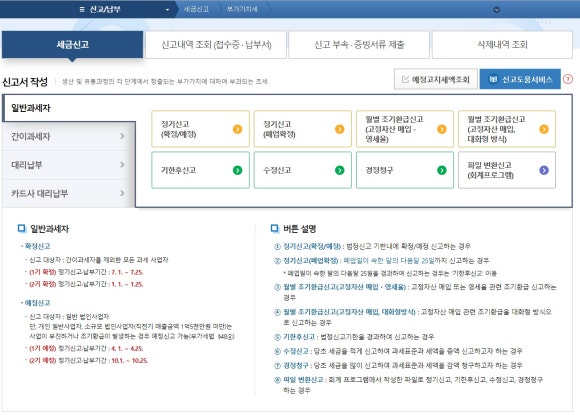Click the 일반과세자 section heading below

(50, 229)
